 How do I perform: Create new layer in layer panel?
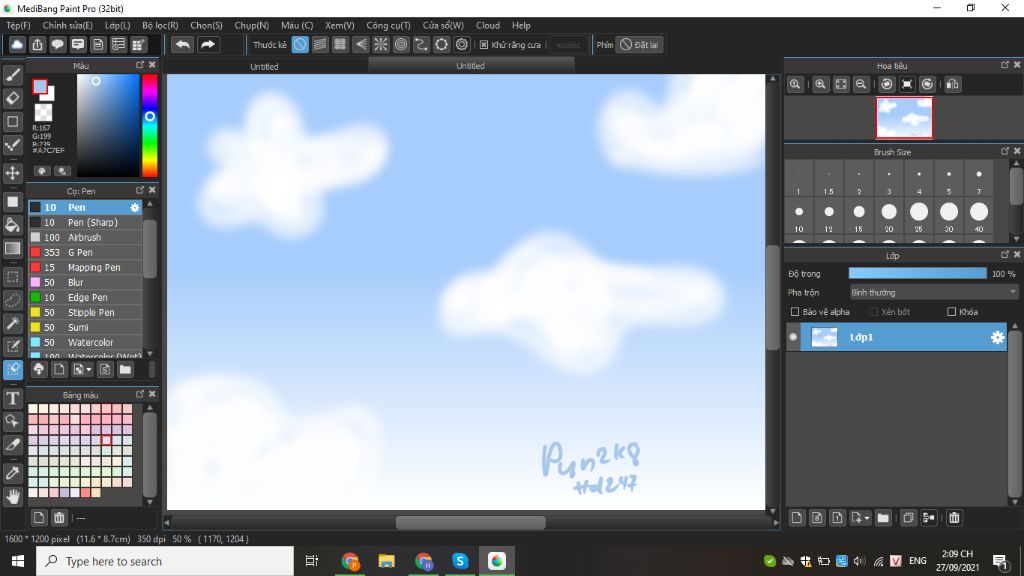pyautogui.click(x=797, y=518)
